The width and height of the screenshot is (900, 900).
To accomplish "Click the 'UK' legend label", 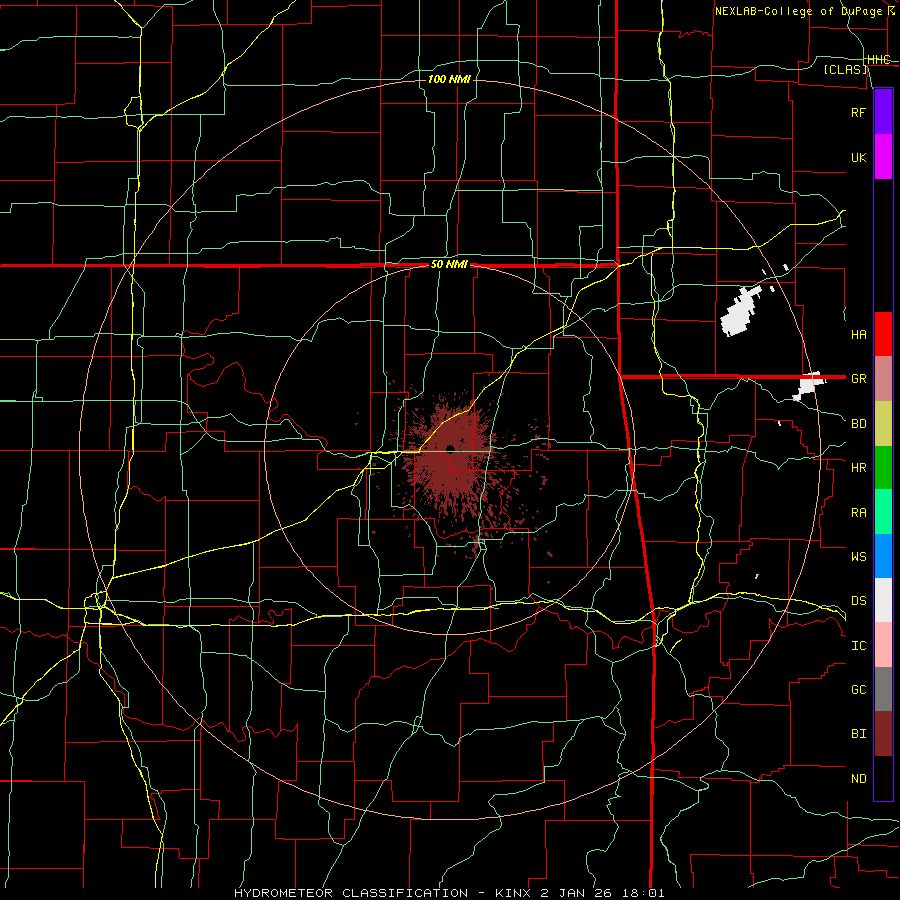I will click(859, 157).
